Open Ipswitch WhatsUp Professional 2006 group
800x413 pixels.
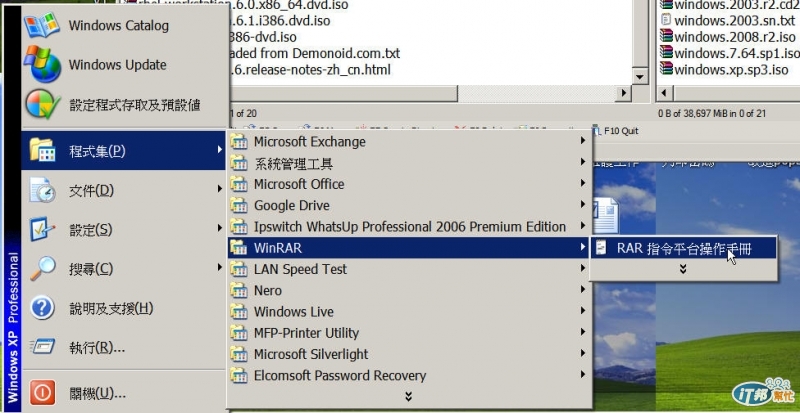[x=410, y=227]
